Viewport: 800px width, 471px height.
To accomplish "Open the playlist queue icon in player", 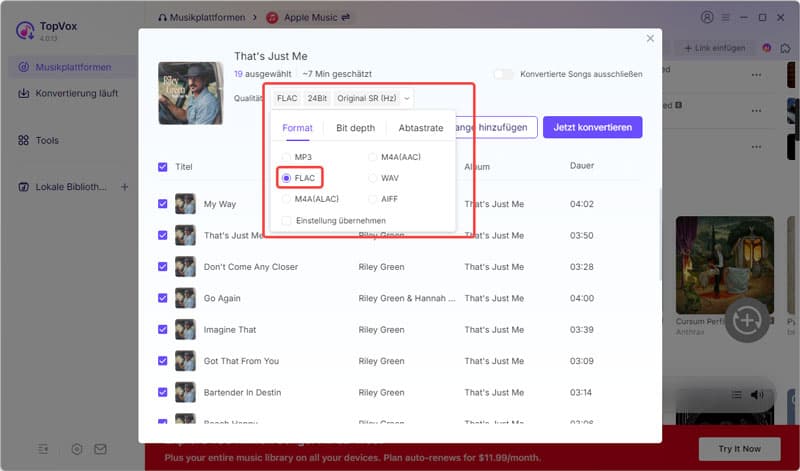I will (736, 394).
